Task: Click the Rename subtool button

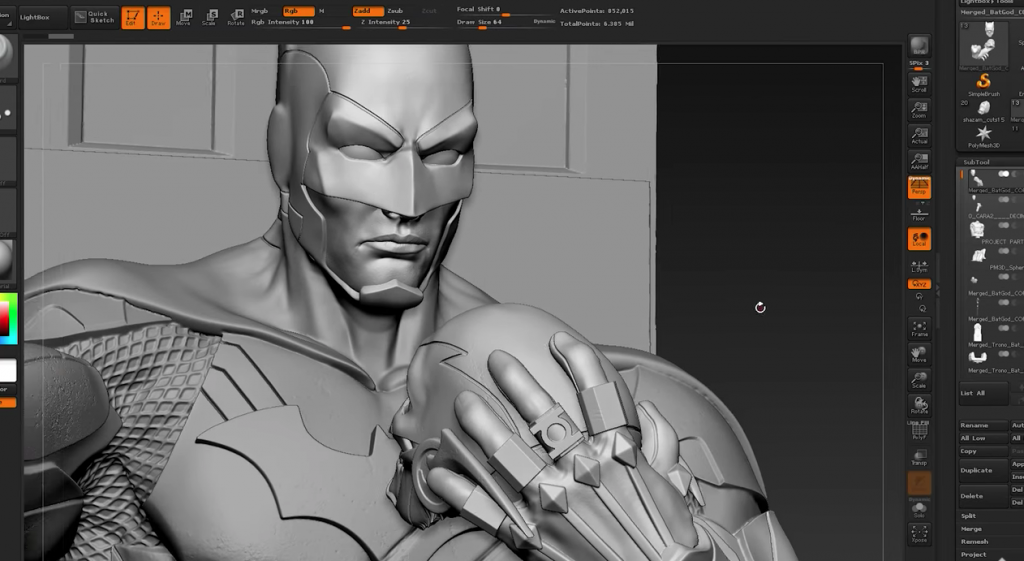Action: click(983, 425)
